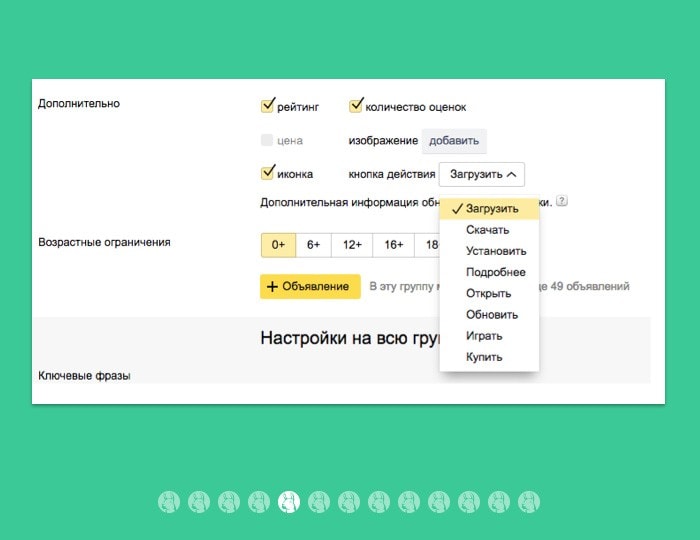Go to the fourth slide dot icon

pyautogui.click(x=259, y=502)
